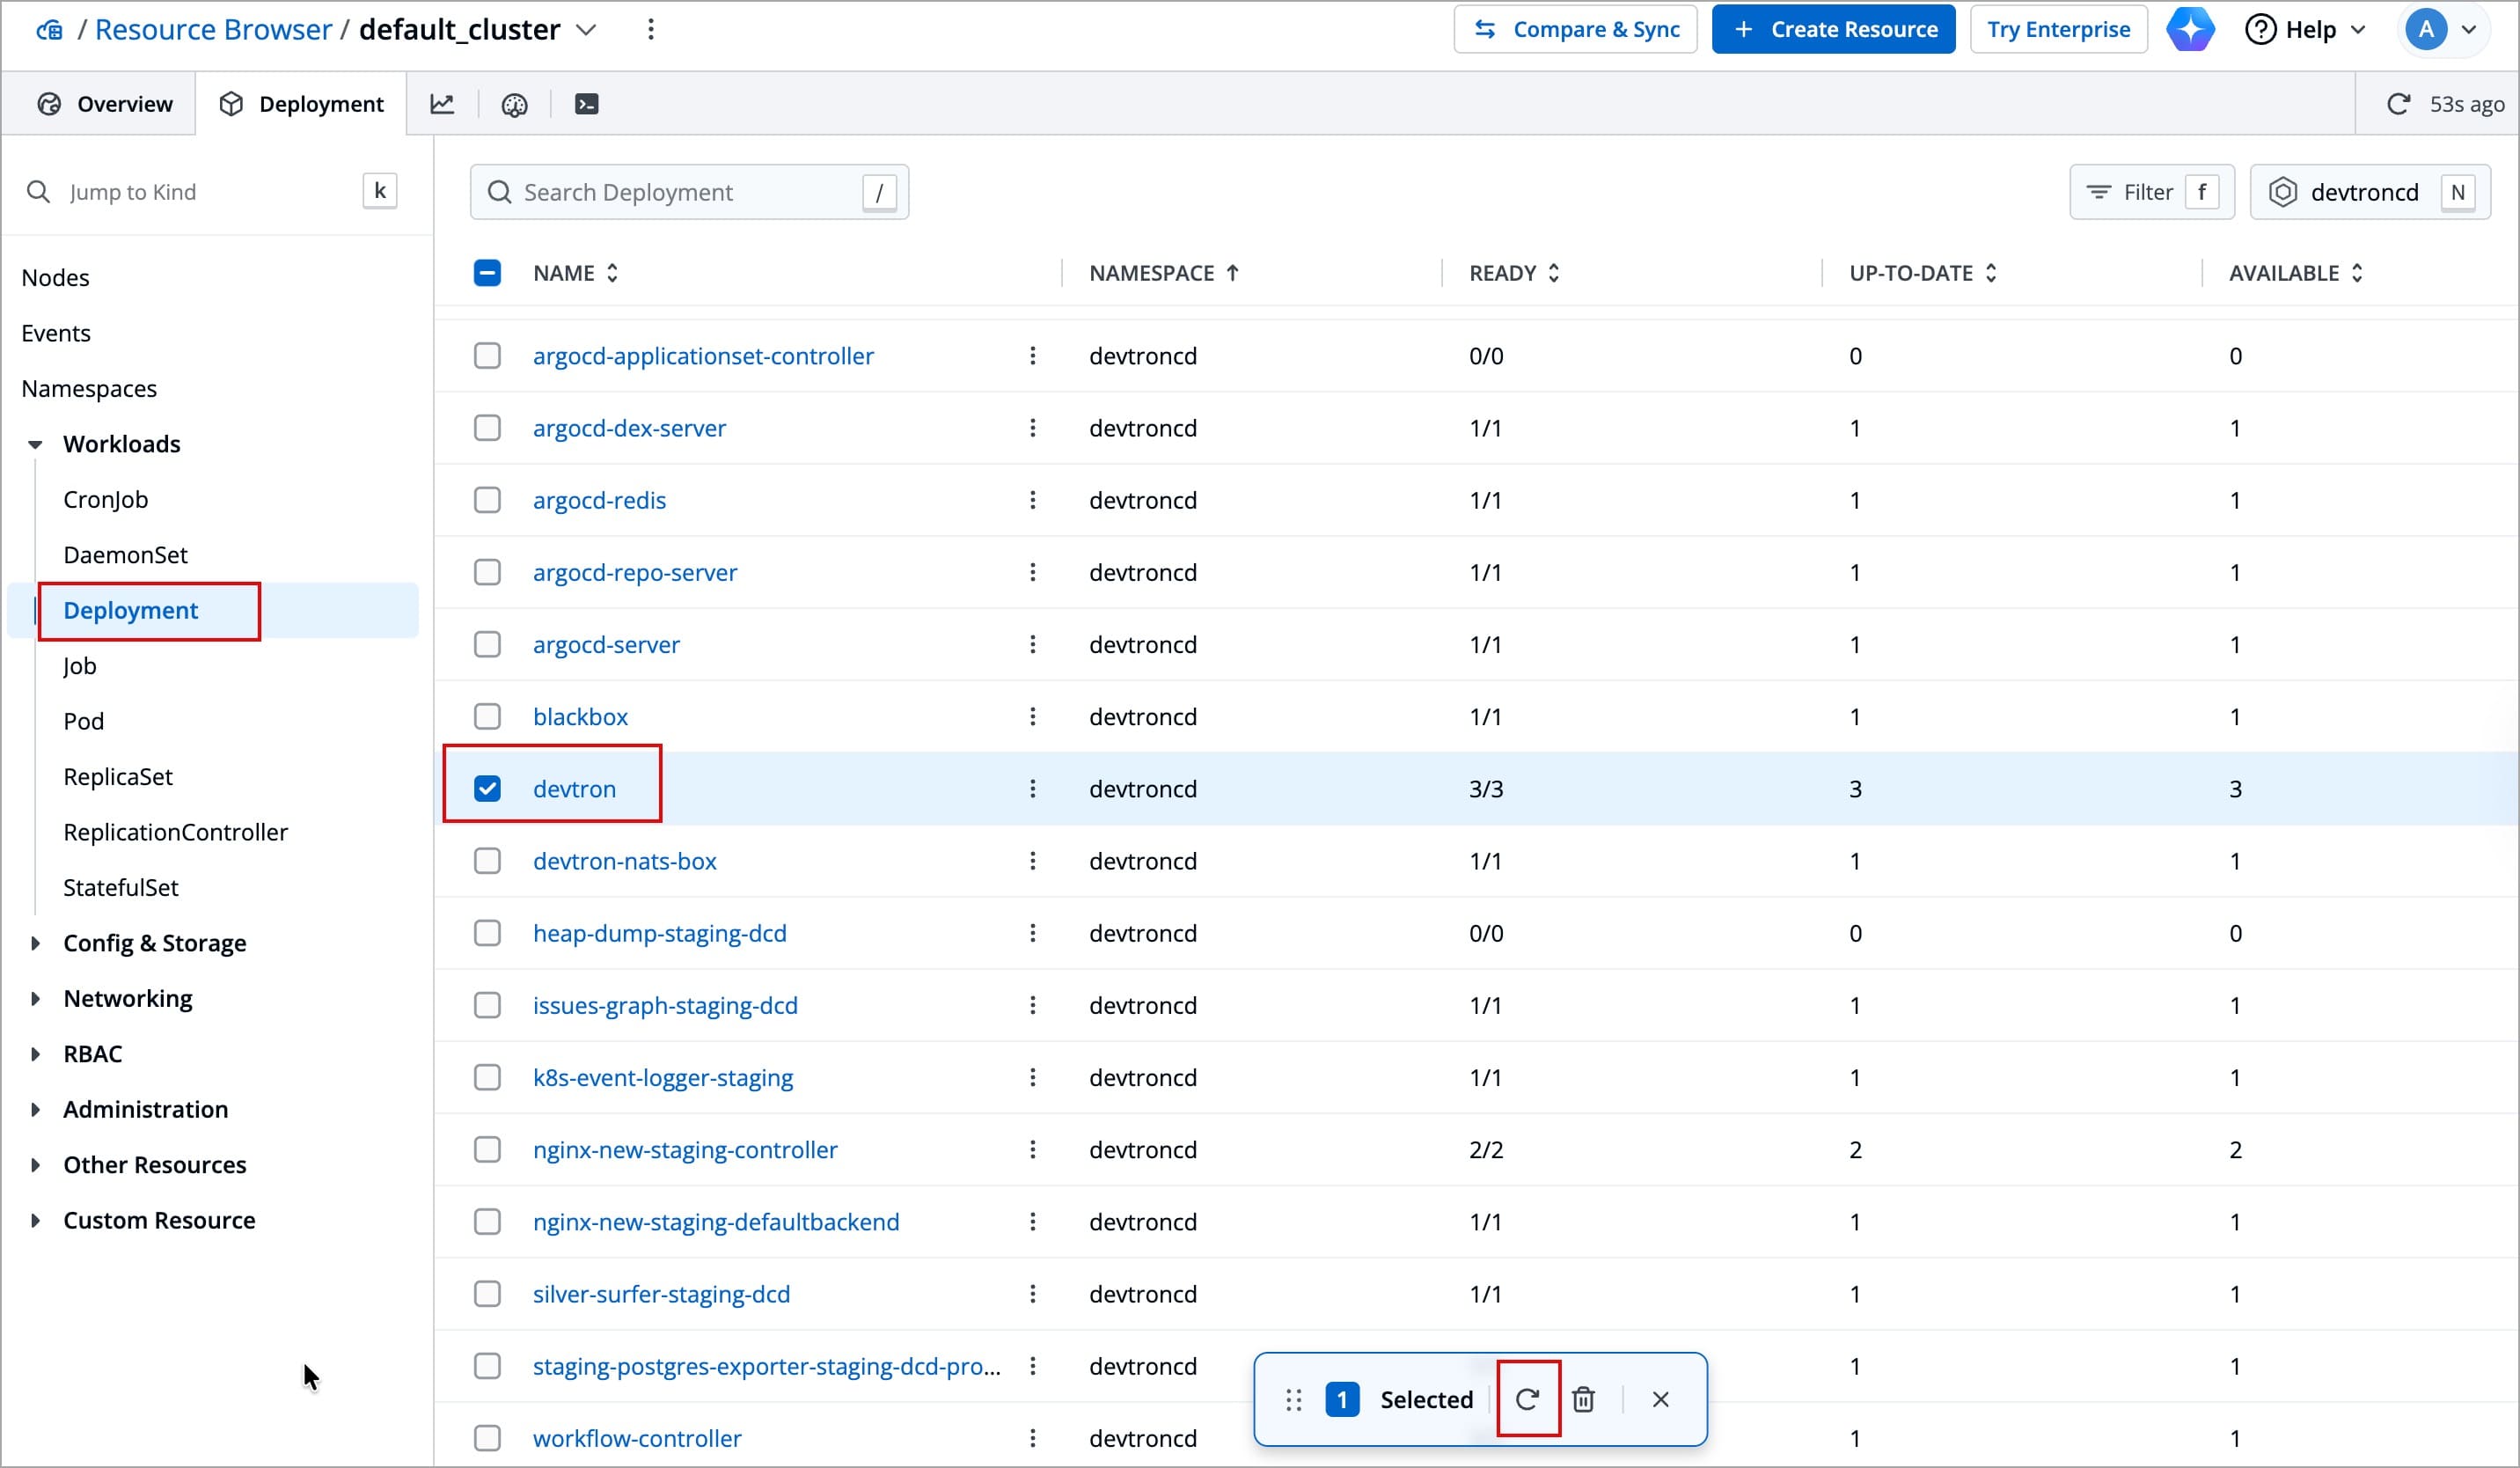Screen dimensions: 2520x1468
Task: Select StatefulSet in the sidebar
Action: (x=121, y=887)
